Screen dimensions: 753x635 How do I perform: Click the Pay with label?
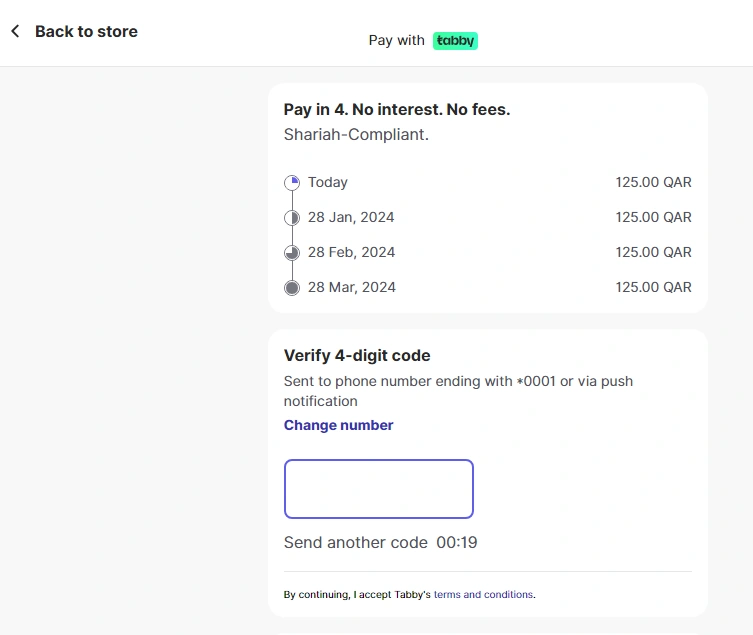[397, 40]
